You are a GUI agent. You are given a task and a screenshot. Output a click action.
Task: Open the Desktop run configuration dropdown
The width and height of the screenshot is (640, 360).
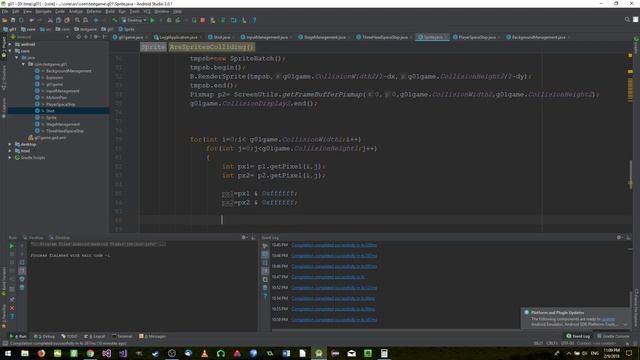[x=134, y=20]
